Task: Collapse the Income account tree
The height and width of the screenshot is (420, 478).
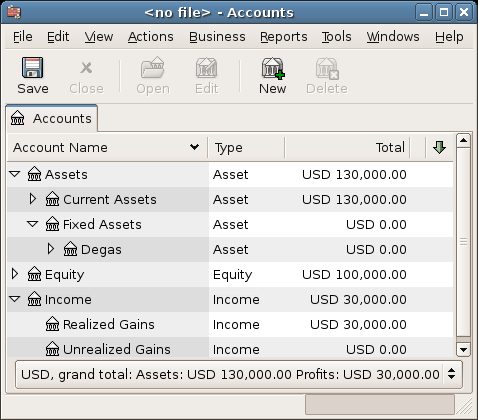Action: tap(15, 299)
